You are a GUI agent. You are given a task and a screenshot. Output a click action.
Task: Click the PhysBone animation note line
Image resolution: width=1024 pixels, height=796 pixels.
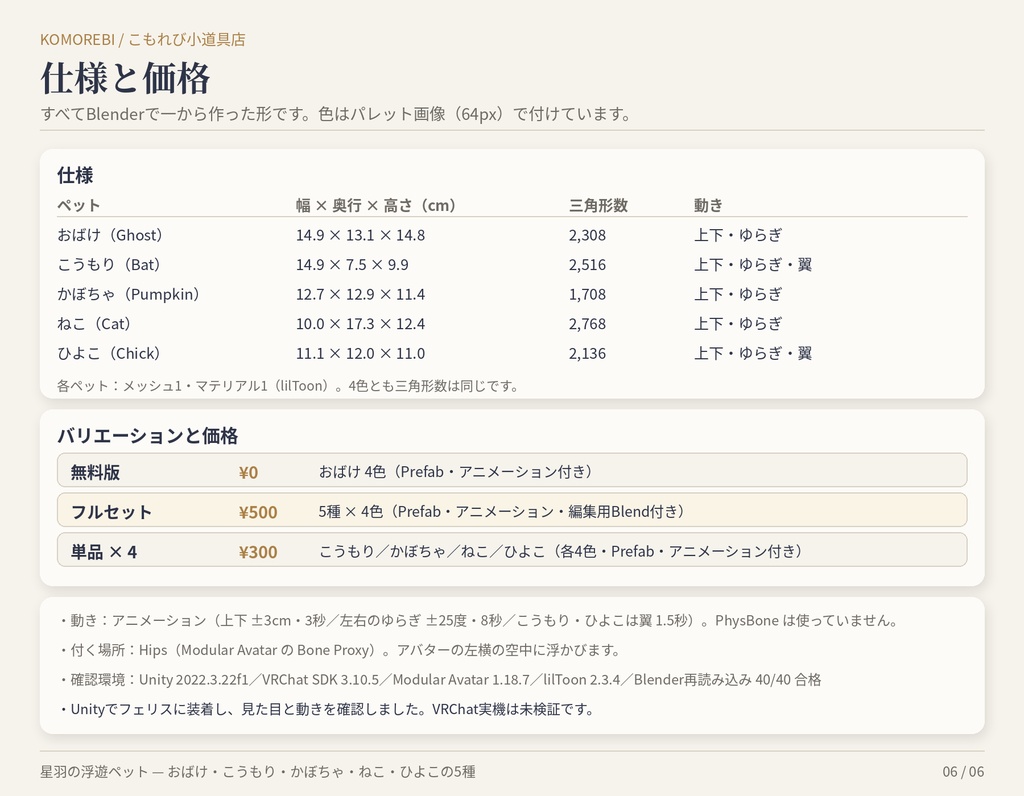[479, 620]
